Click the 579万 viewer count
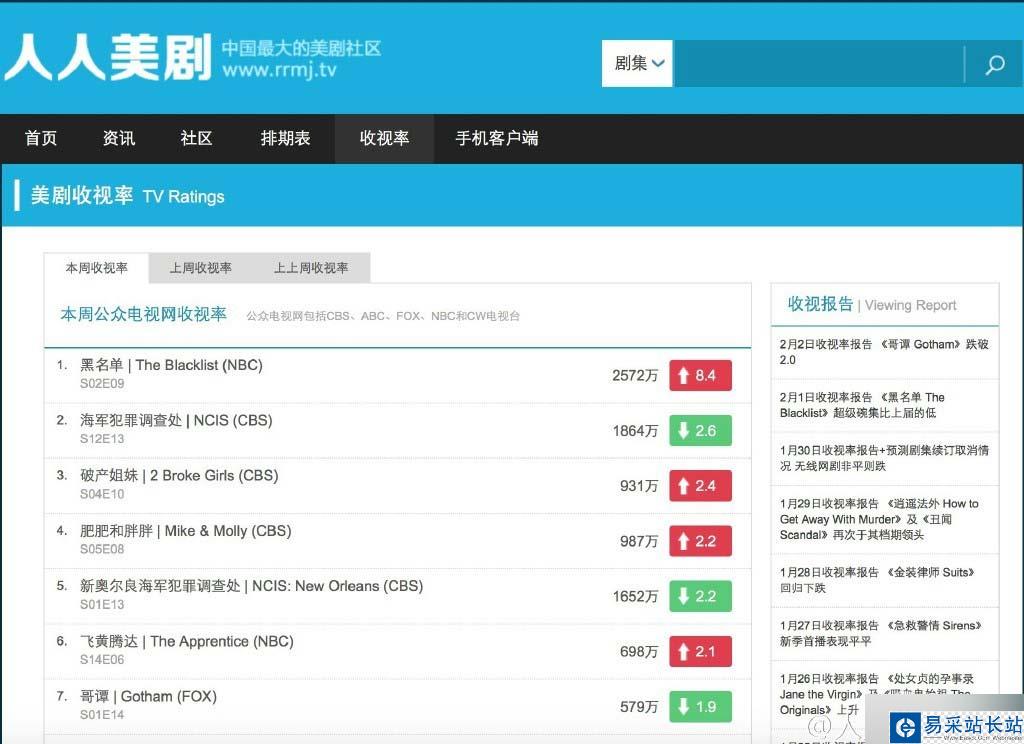 coord(639,707)
